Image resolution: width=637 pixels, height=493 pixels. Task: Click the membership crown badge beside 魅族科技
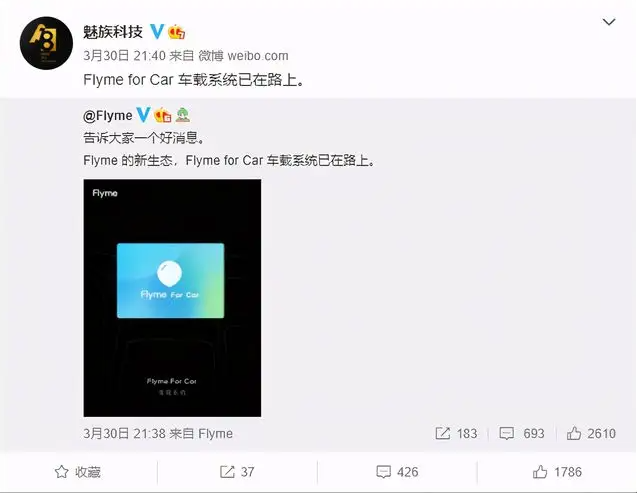(x=177, y=32)
